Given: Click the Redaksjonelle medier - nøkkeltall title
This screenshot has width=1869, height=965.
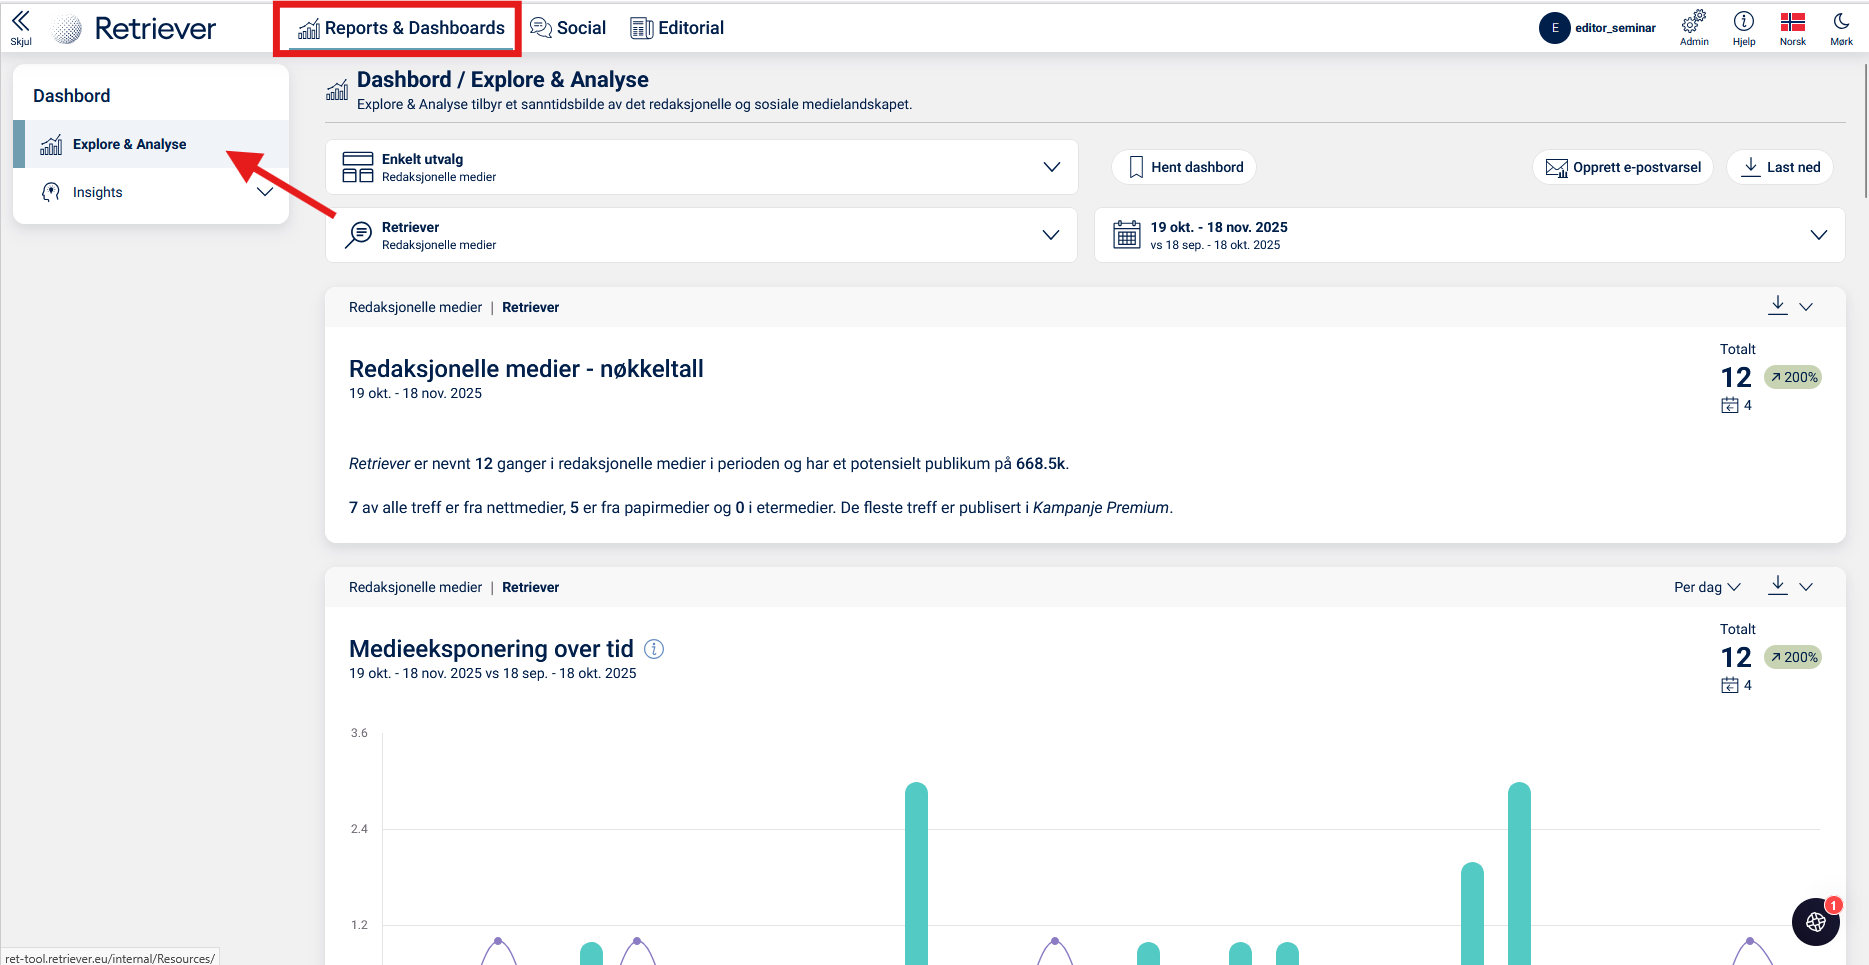Looking at the screenshot, I should pyautogui.click(x=526, y=369).
